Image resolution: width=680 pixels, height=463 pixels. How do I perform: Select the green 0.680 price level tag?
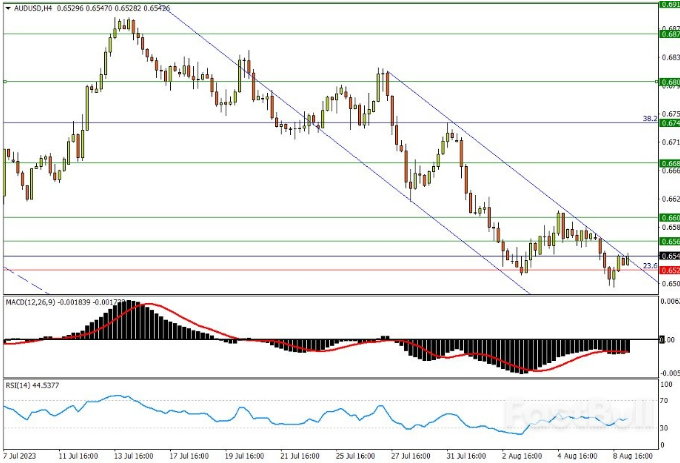[668, 81]
